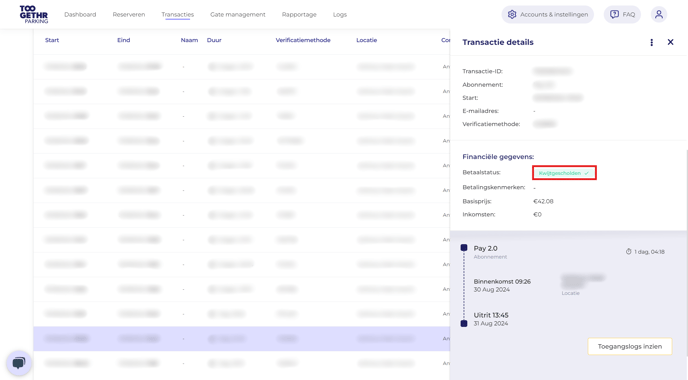688x380 pixels.
Task: Click the TooGethr Parking logo
Action: click(x=34, y=14)
